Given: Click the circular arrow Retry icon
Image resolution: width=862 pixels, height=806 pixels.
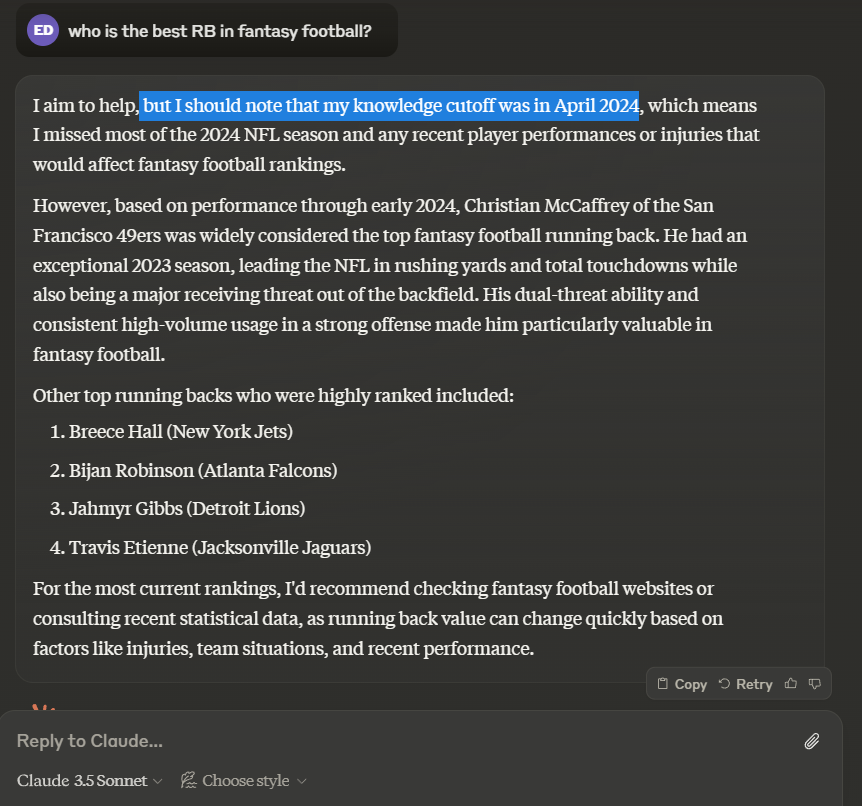Looking at the screenshot, I should click(725, 684).
